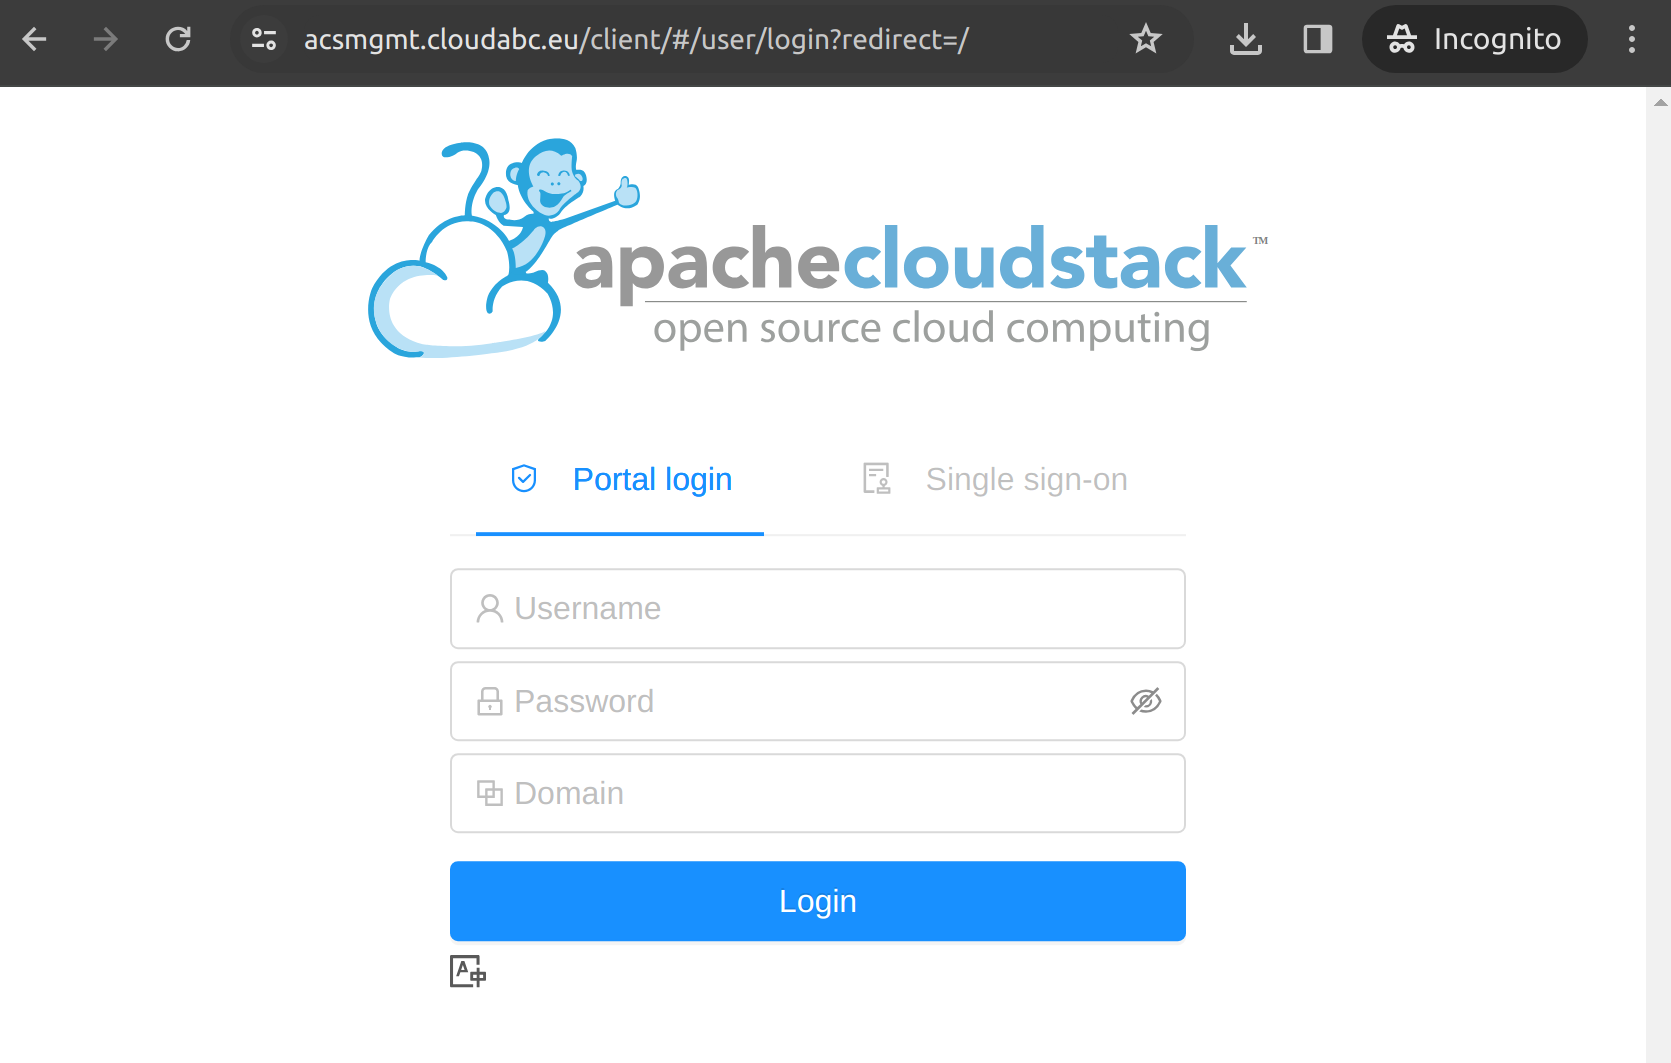The image size is (1671, 1063).
Task: Click the blue Login button
Action: point(818,901)
